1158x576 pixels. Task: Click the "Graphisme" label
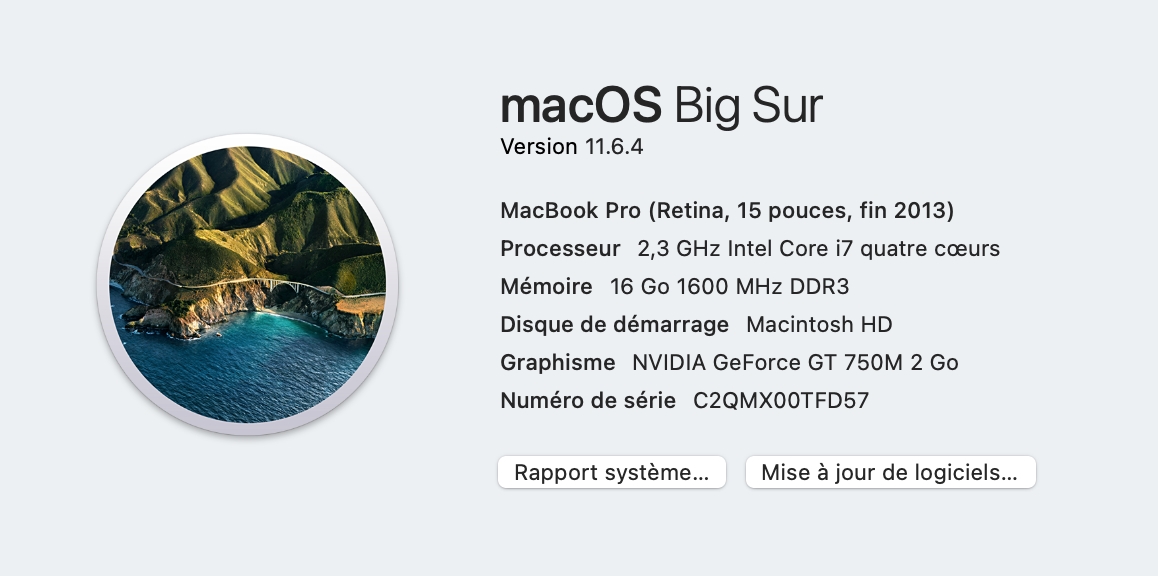click(557, 363)
